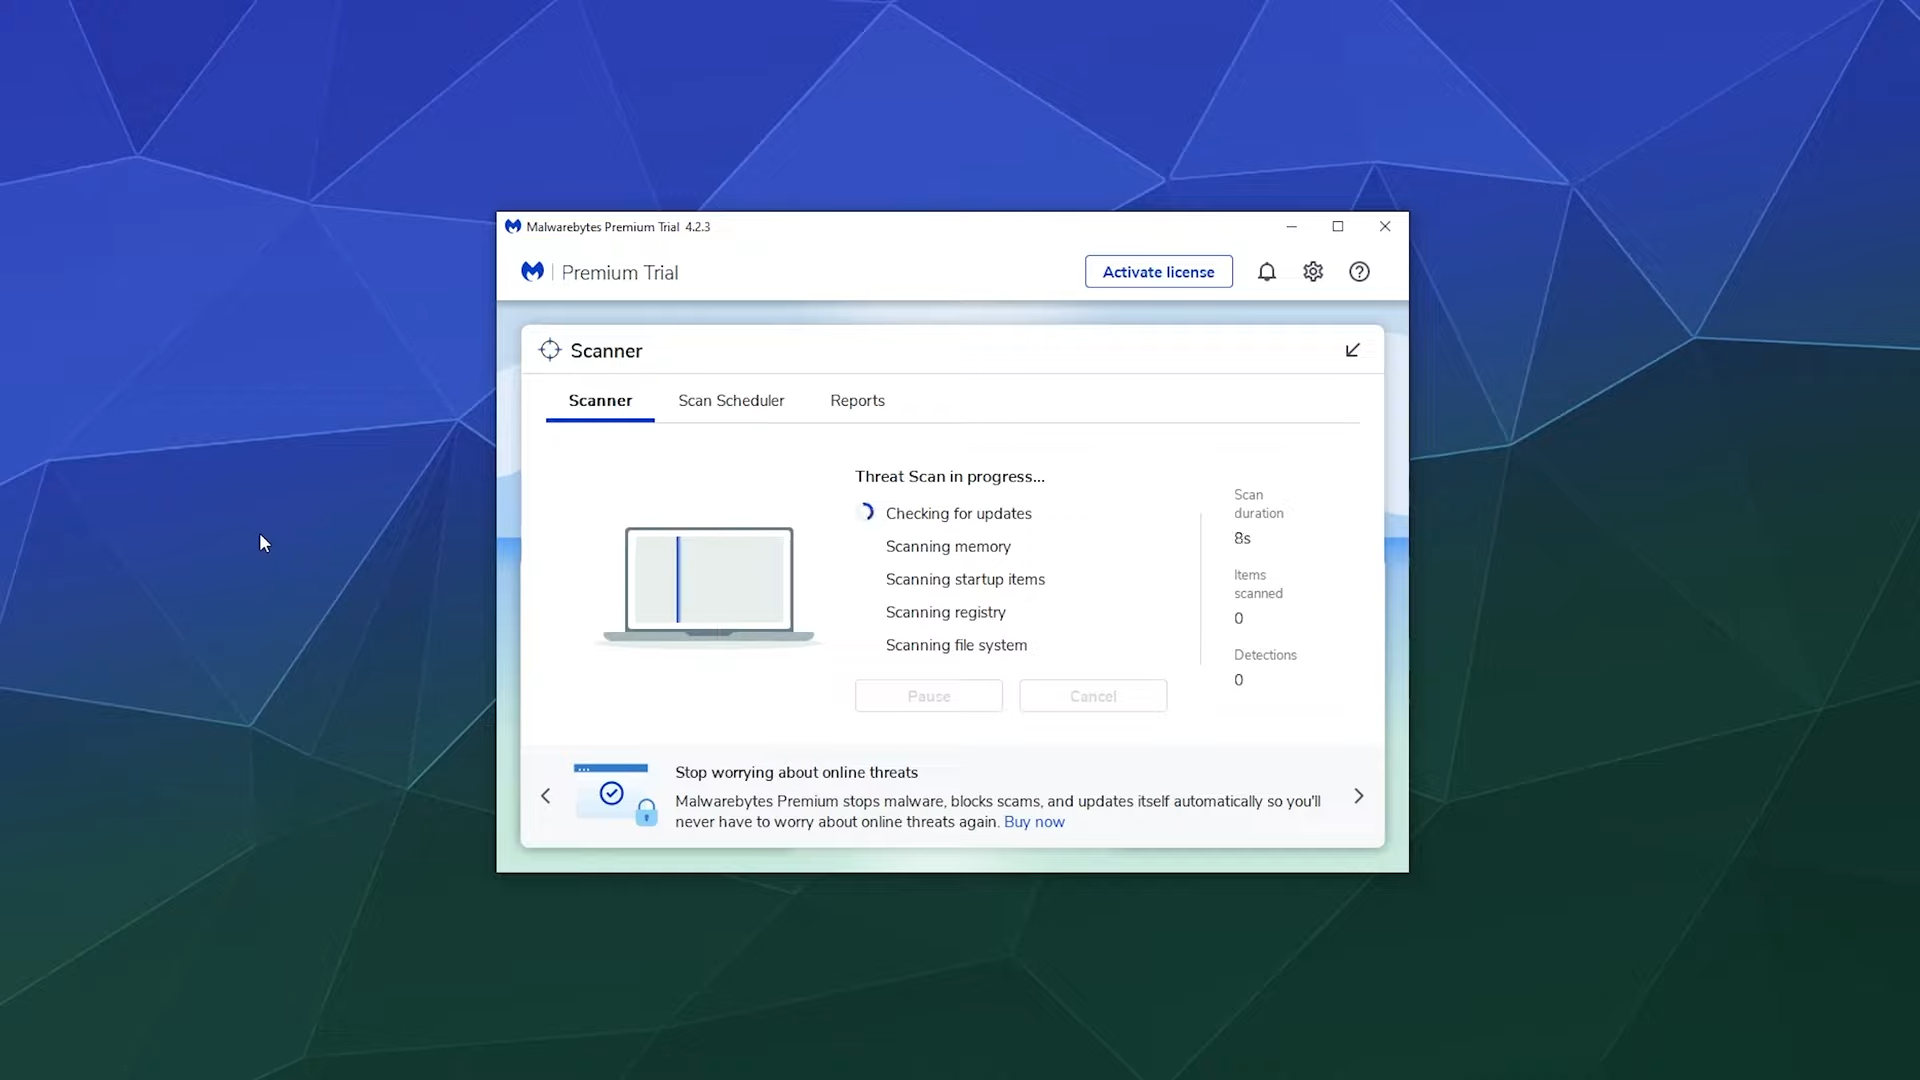Pause the threat scan
This screenshot has height=1080, width=1920.
pos(928,696)
